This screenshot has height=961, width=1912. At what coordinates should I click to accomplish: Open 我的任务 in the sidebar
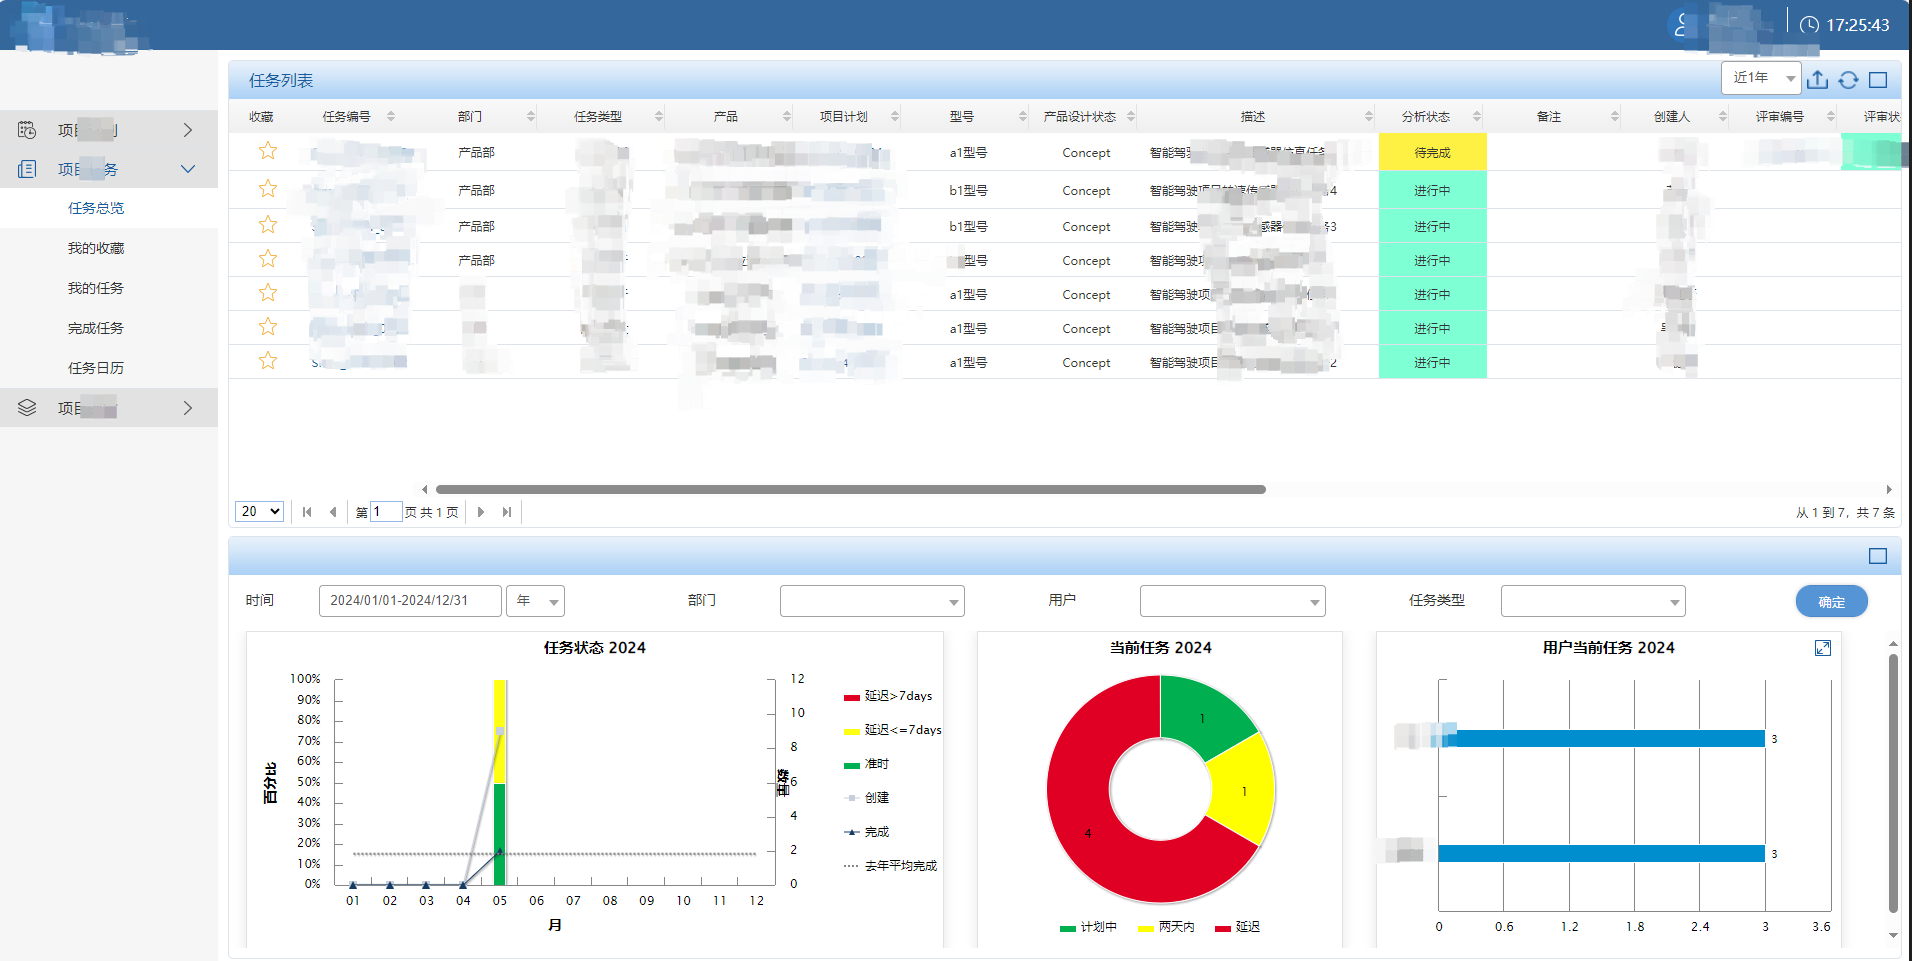[x=96, y=288]
